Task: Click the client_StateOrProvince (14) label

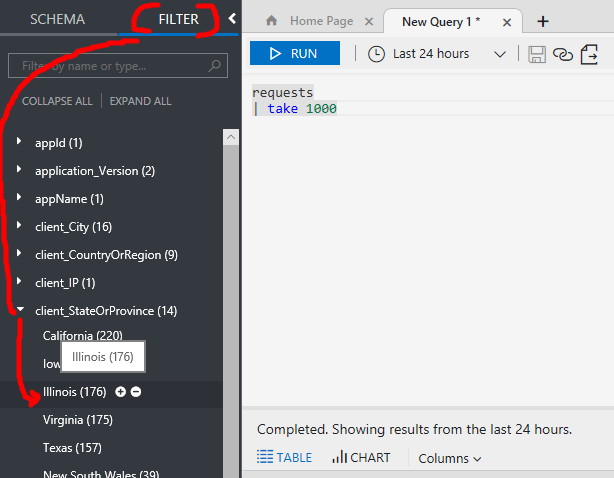Action: [106, 311]
